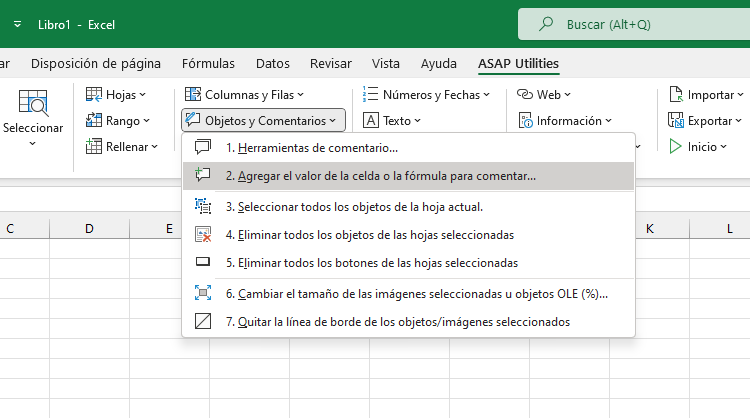
Task: Choose Cambiar el tamaño de las imágenes item
Action: (408, 294)
